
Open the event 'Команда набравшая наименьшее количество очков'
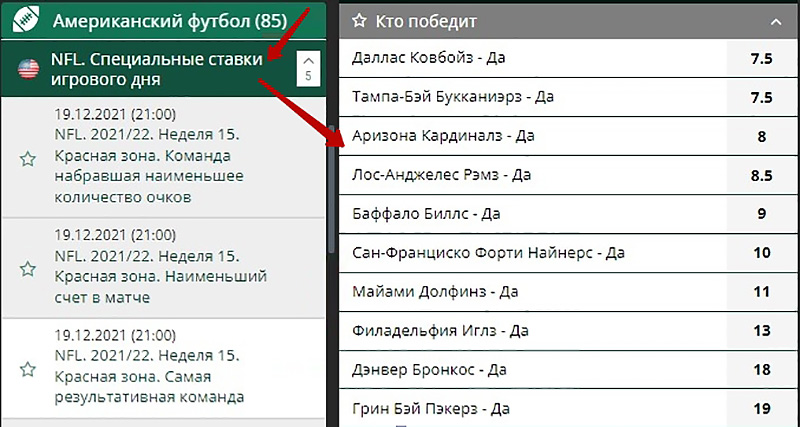click(x=163, y=157)
